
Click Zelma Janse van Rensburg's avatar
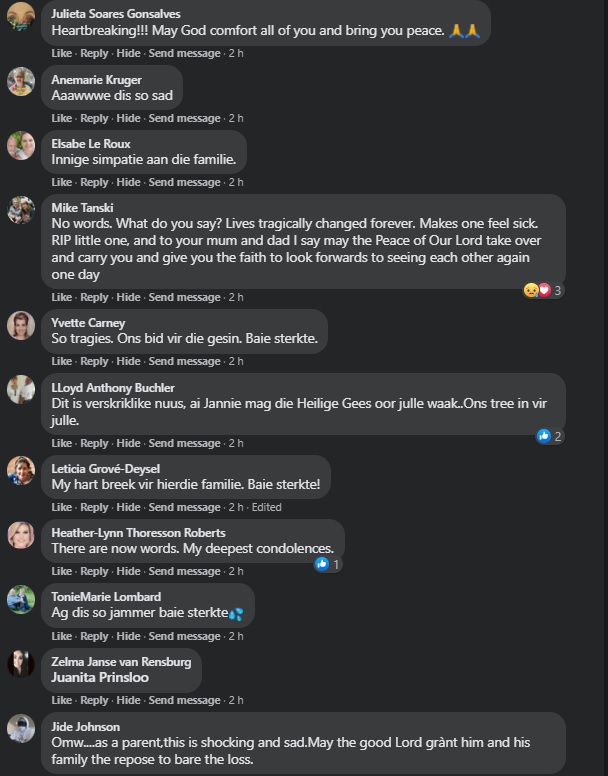pyautogui.click(x=21, y=663)
